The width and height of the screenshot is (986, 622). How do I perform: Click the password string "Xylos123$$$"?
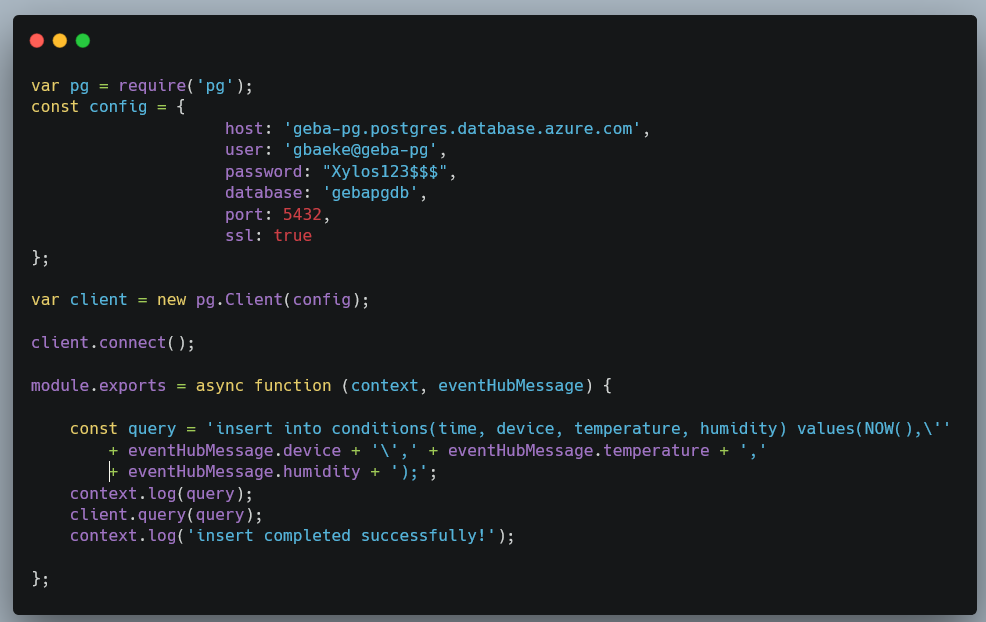click(385, 171)
